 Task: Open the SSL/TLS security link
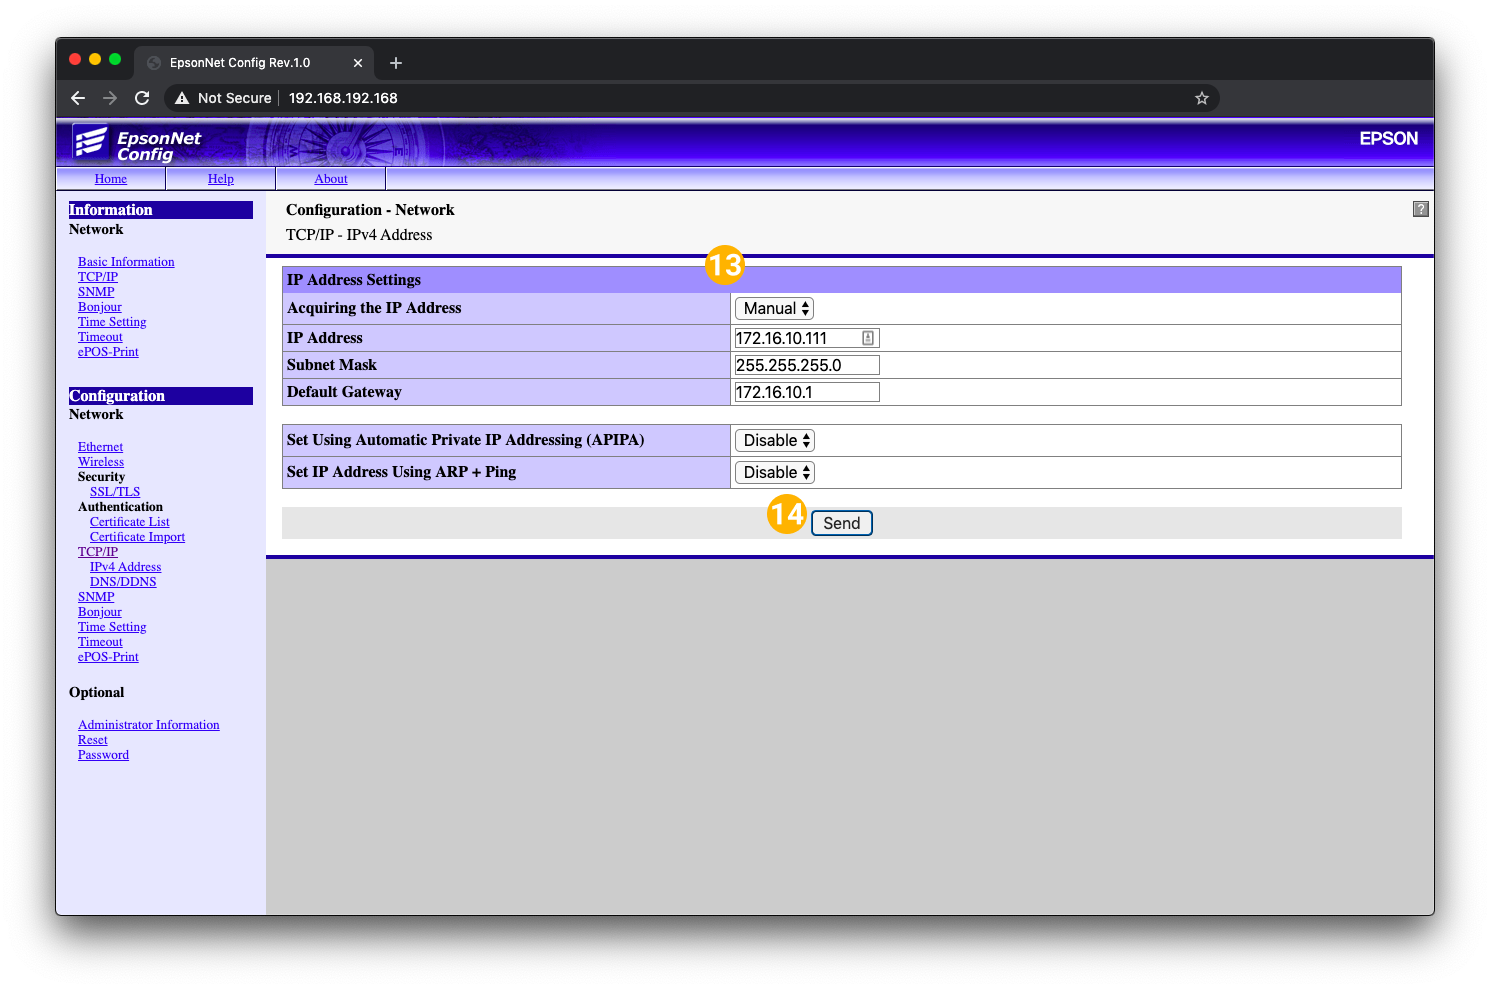click(x=115, y=492)
